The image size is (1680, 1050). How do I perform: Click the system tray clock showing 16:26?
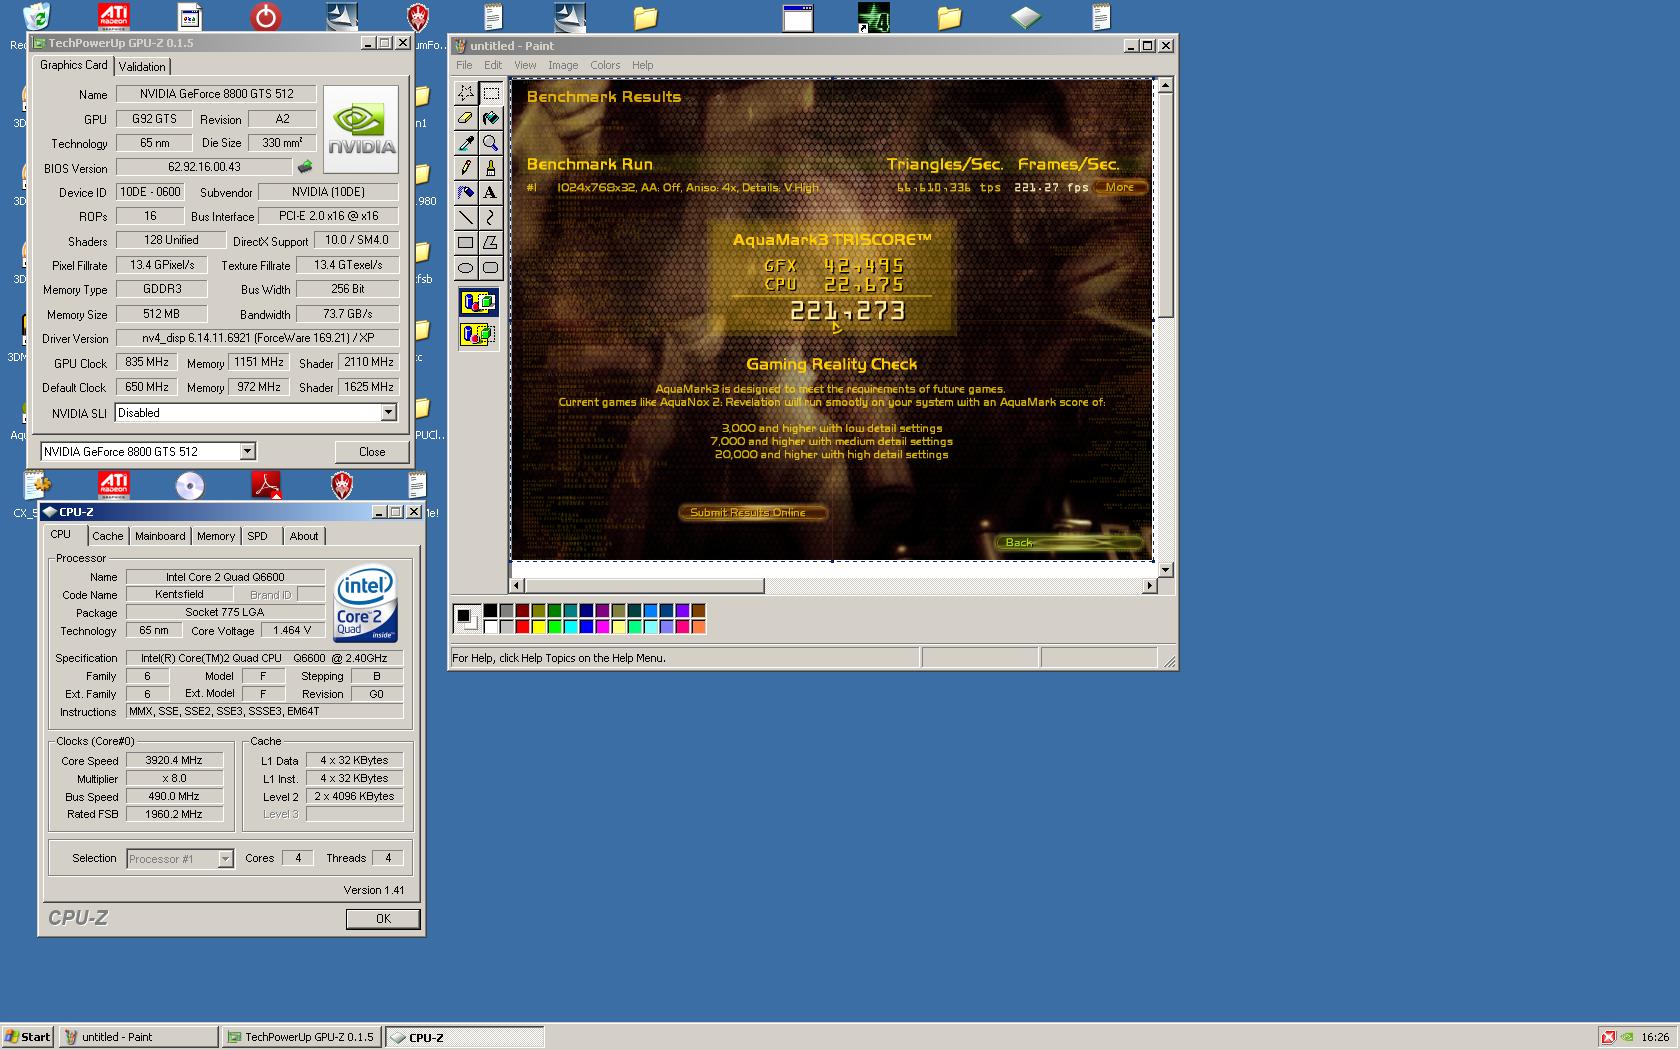coord(1655,1037)
